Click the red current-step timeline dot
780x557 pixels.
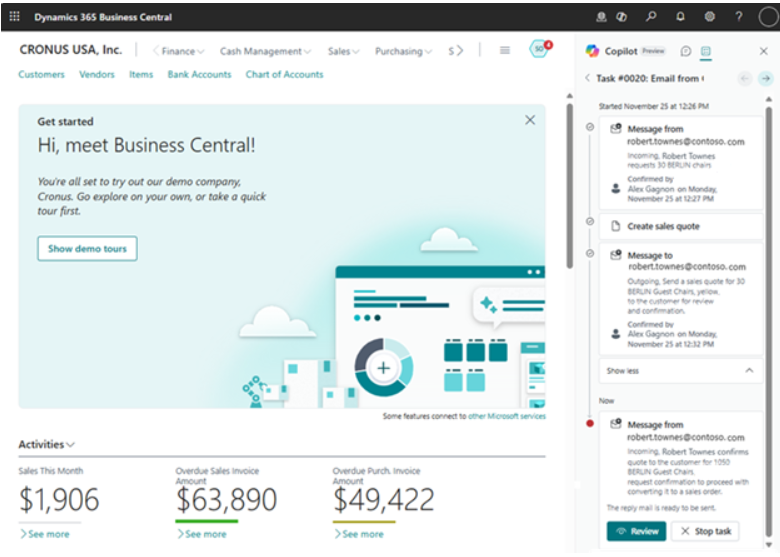tap(590, 424)
